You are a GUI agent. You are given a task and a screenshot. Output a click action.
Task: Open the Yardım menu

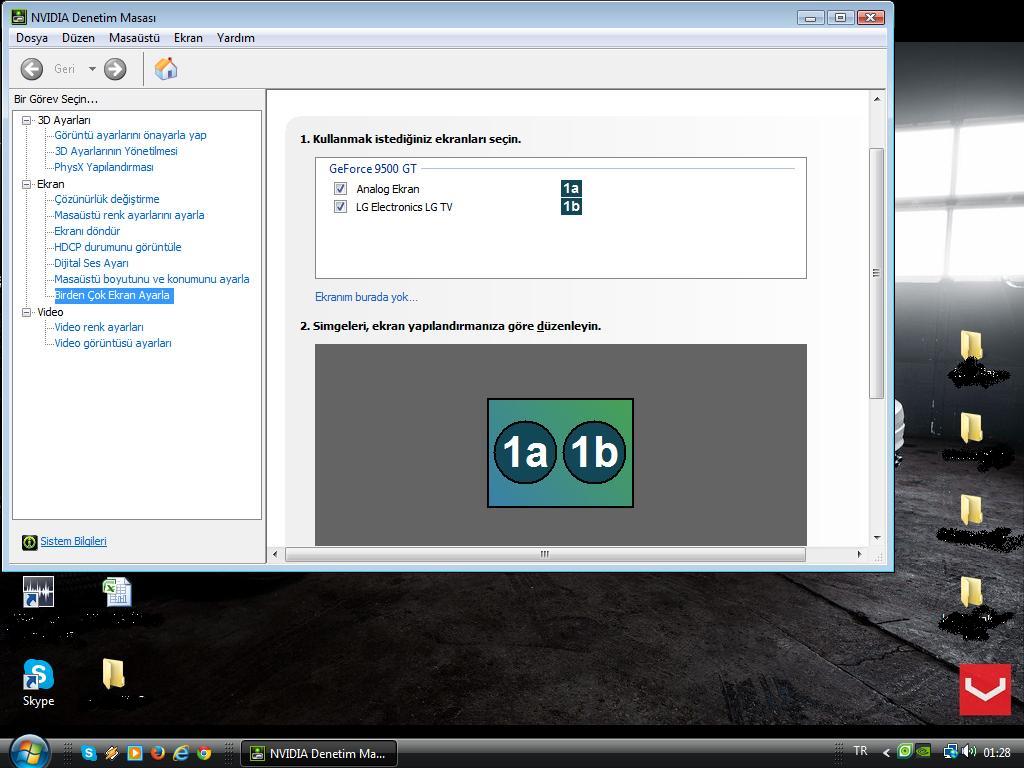coord(236,38)
